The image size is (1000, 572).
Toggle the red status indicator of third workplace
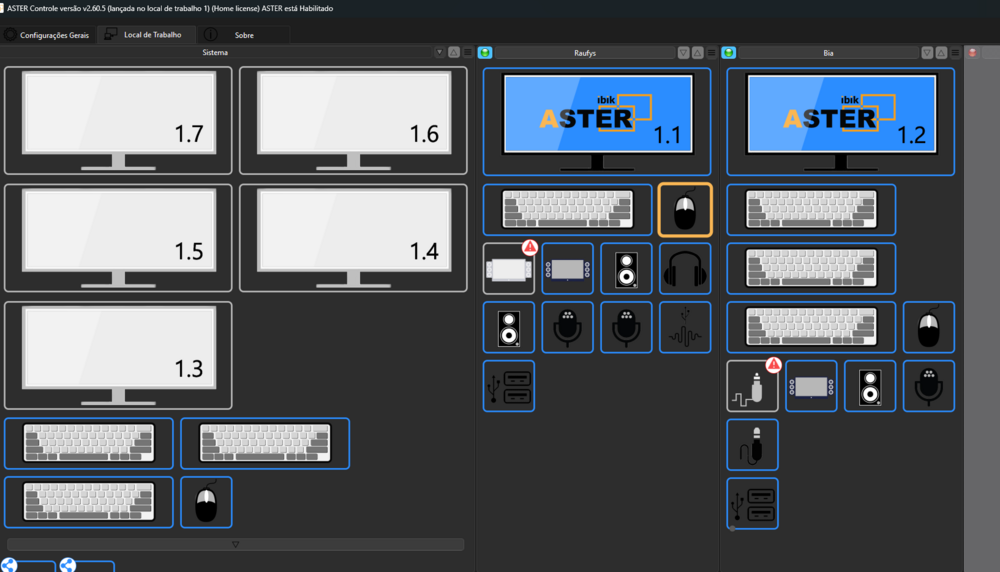coord(972,52)
